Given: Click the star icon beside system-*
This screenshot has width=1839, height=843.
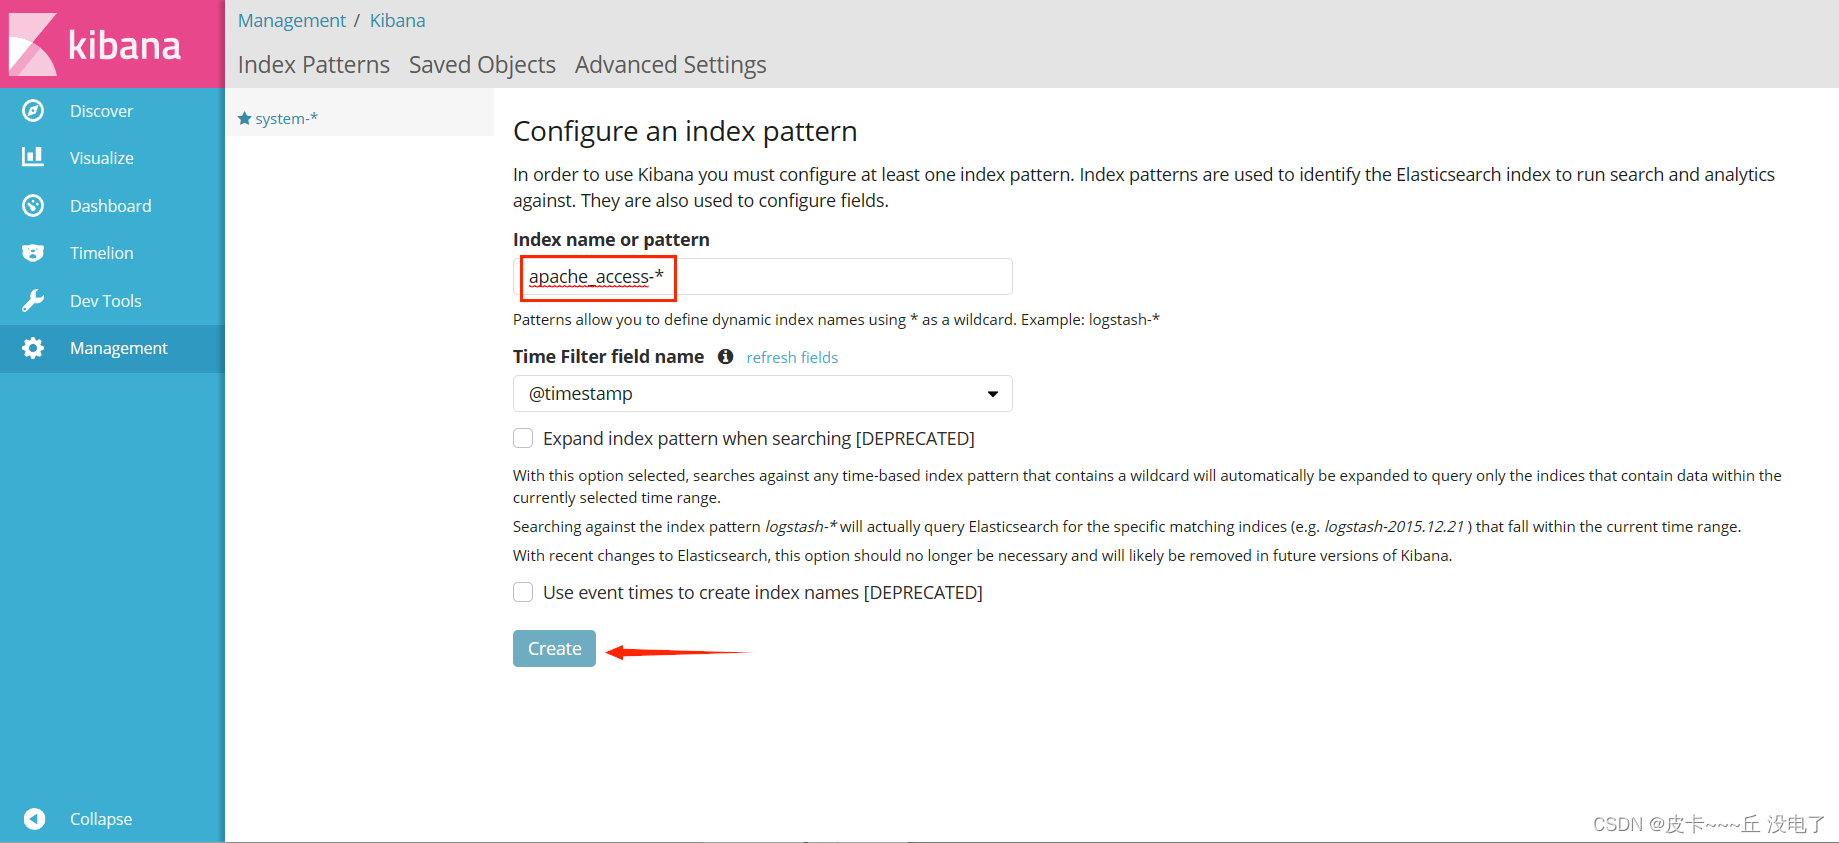Looking at the screenshot, I should (244, 118).
